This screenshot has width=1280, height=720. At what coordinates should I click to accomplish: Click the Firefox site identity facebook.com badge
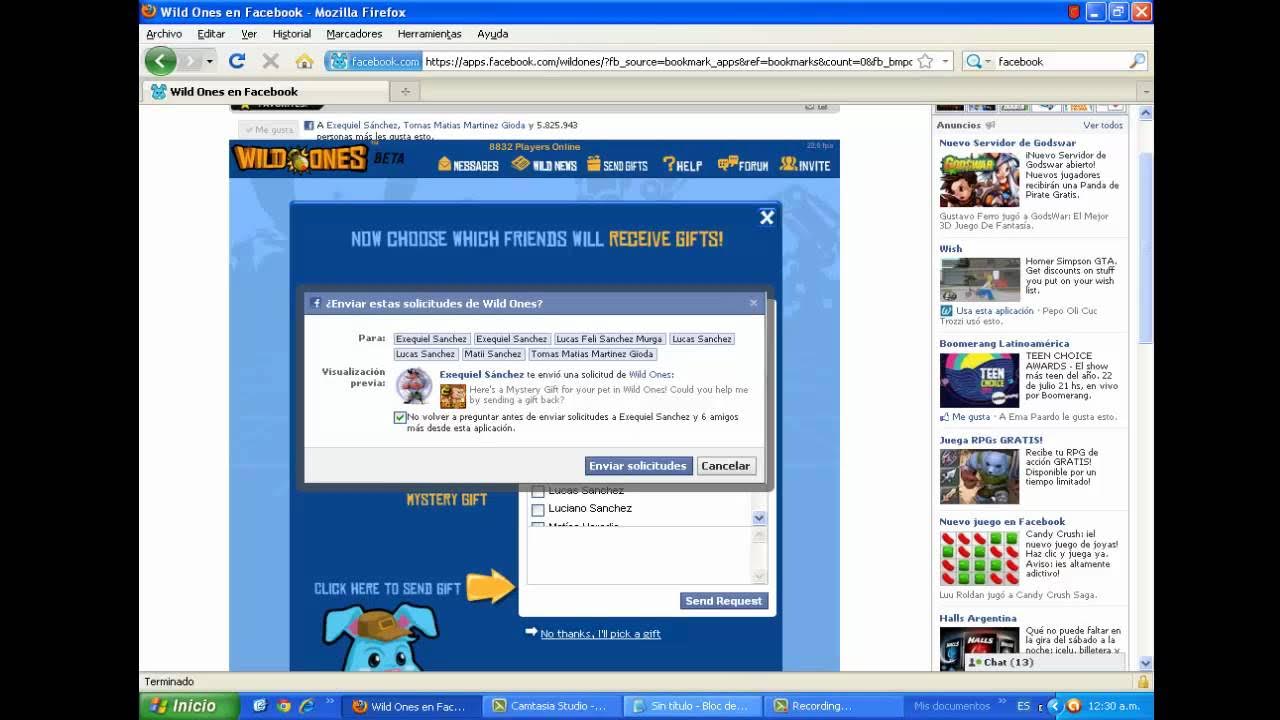coord(374,61)
